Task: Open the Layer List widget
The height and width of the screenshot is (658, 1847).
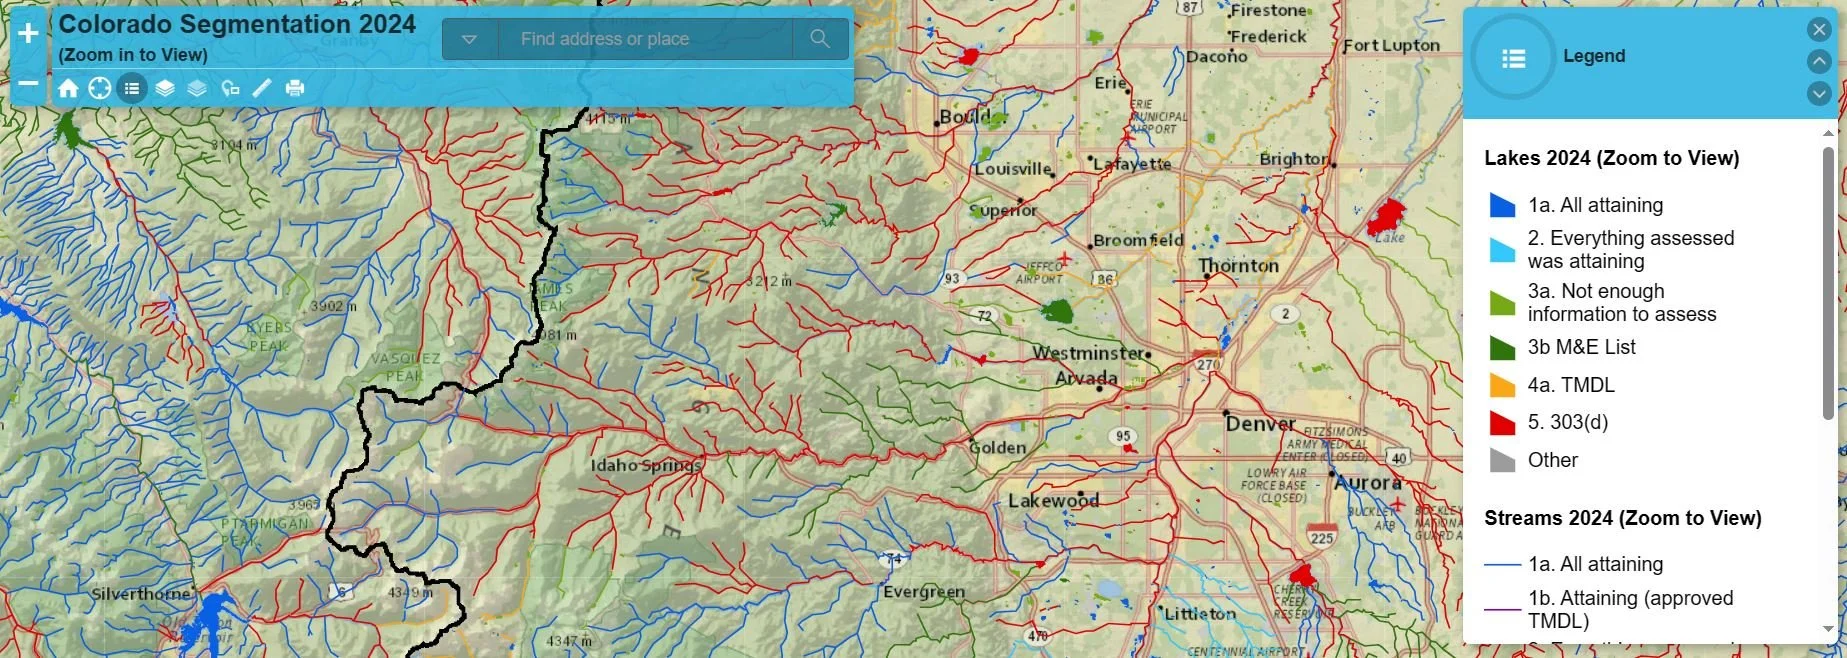Action: click(165, 88)
